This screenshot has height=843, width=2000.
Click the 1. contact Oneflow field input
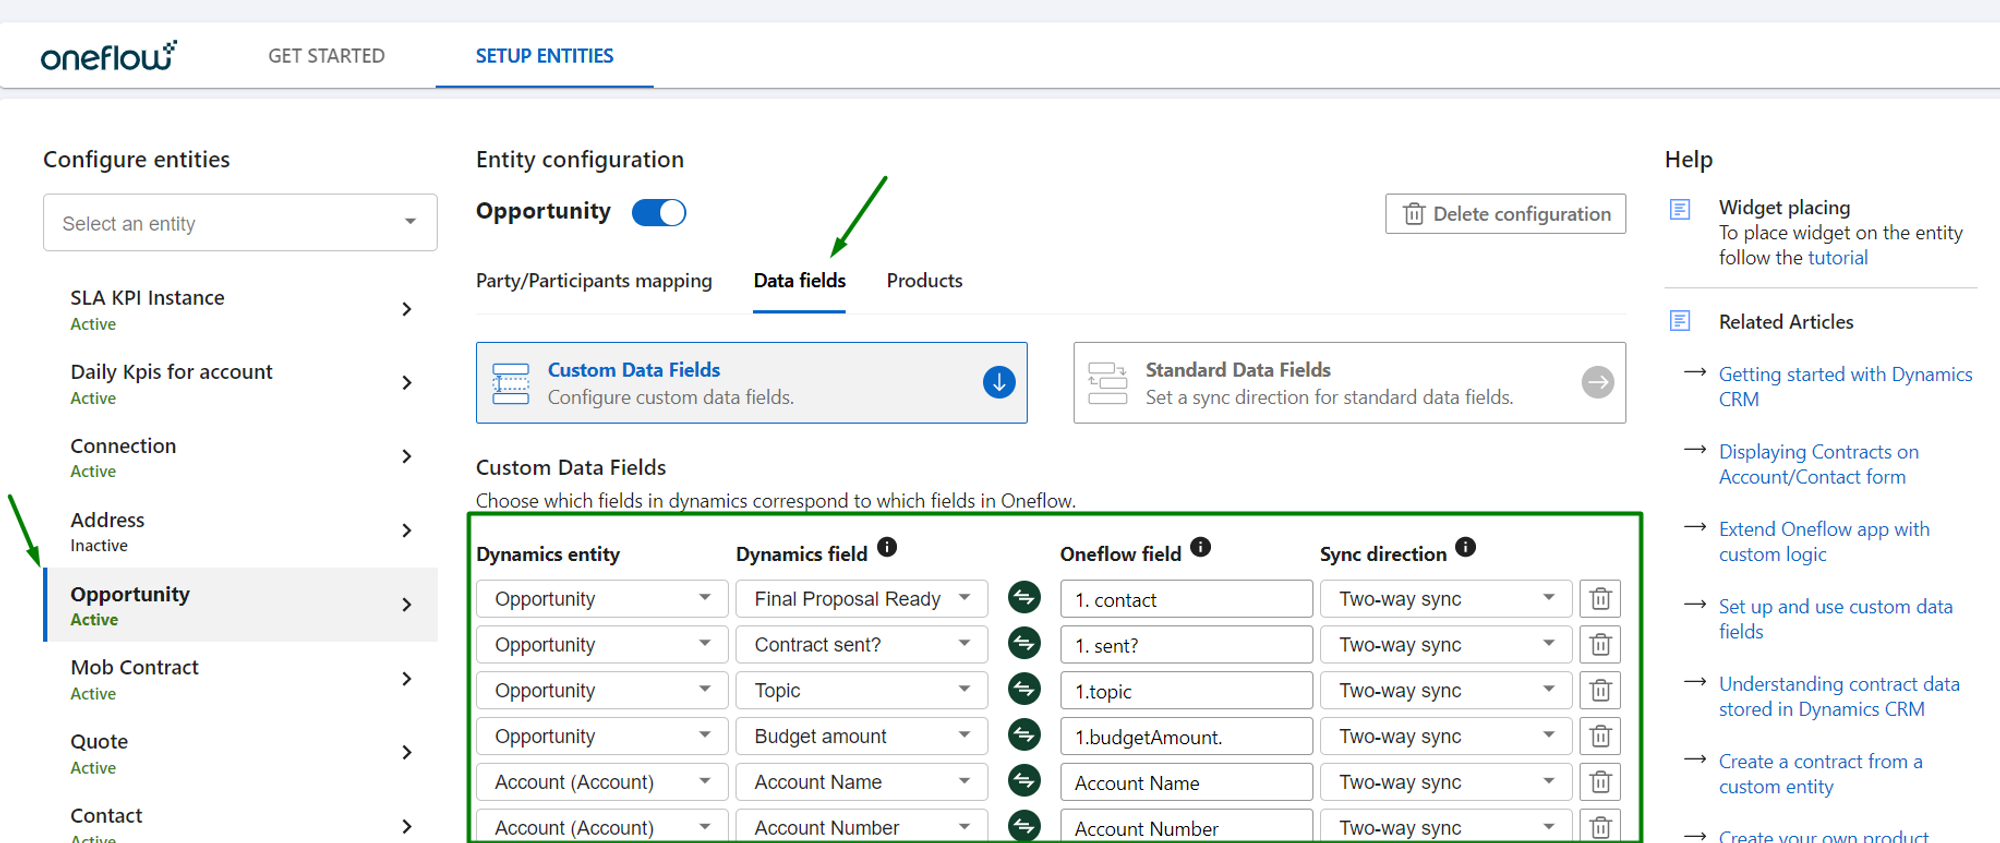1186,599
